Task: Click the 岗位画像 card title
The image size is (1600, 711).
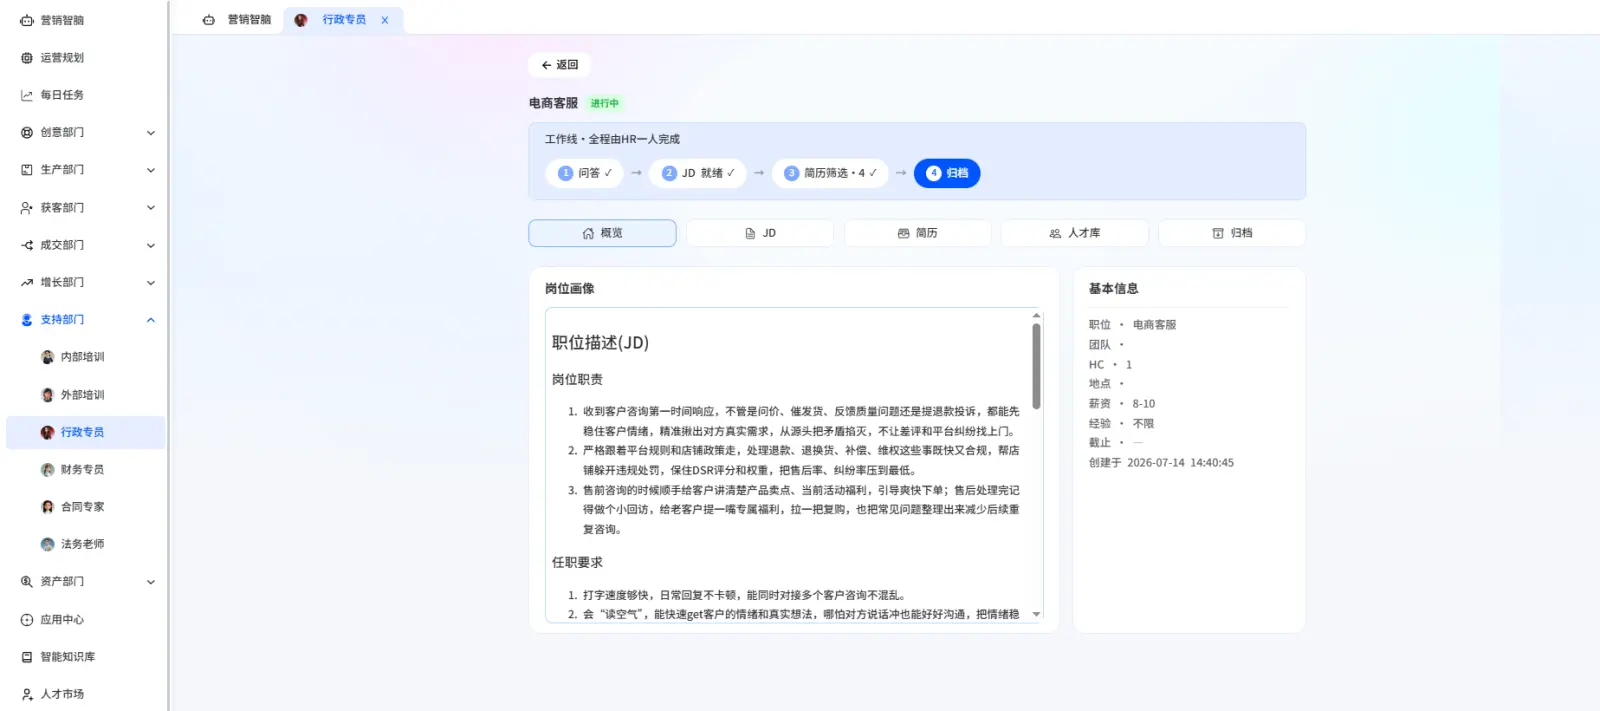Action: point(569,289)
